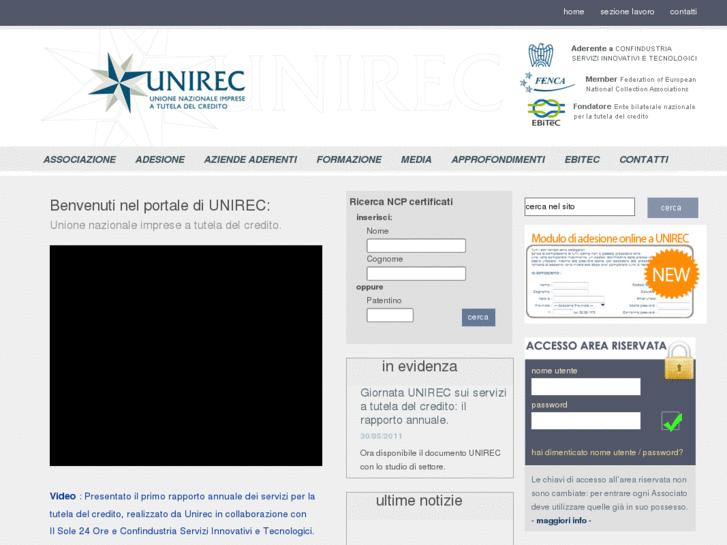This screenshot has height=545, width=727.
Task: Click the golden padlock icon
Action: pyautogui.click(x=679, y=361)
